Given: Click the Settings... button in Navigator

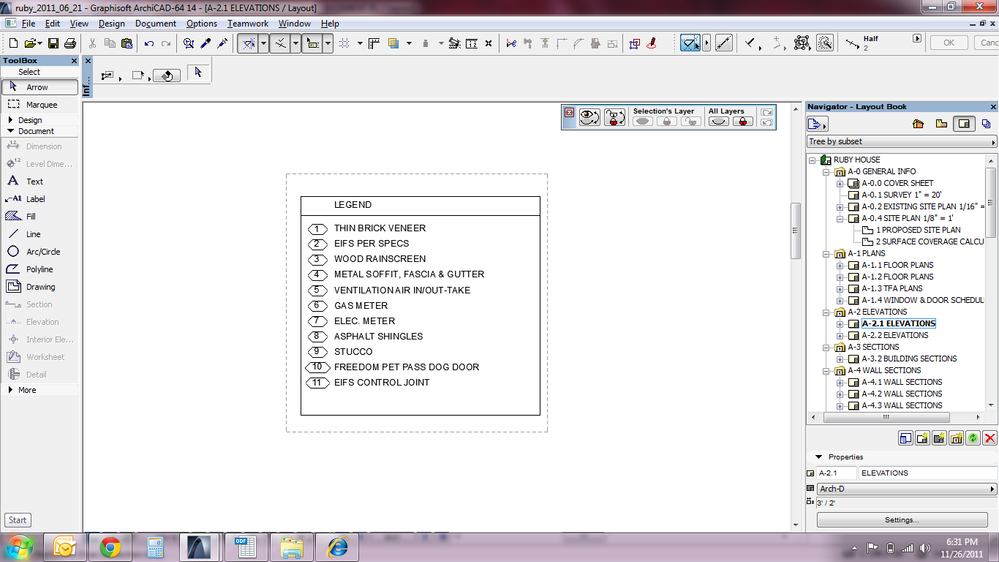Looking at the screenshot, I should 902,520.
